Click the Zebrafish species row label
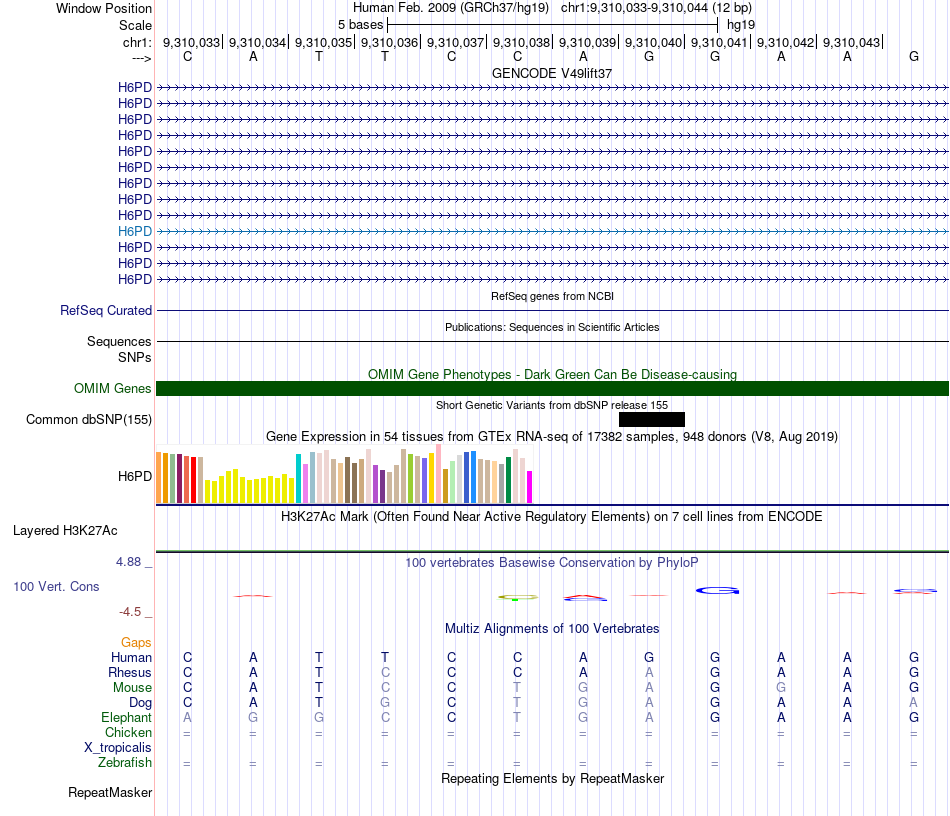Screen dimensions: 950x816 point(125,762)
